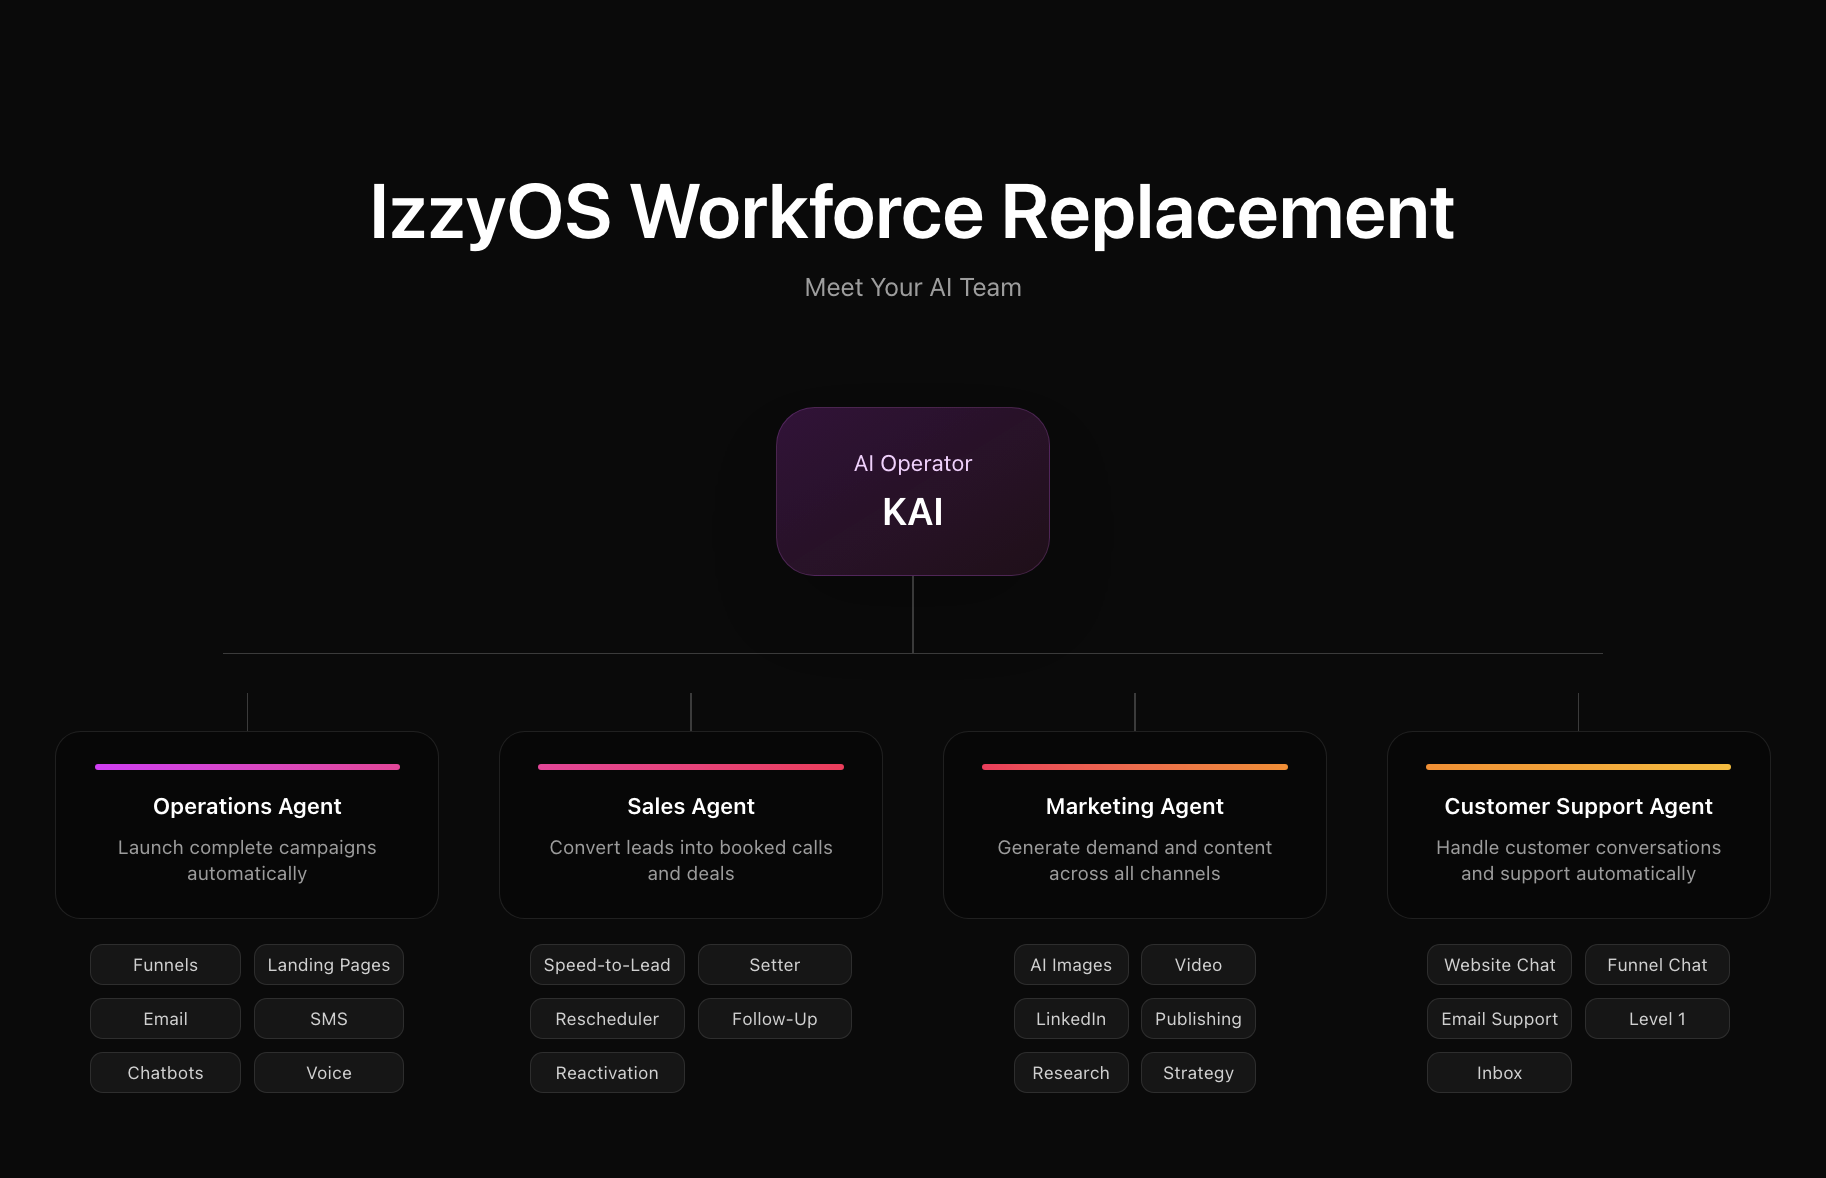Select the SMS capability
Image resolution: width=1826 pixels, height=1178 pixels.
(328, 1018)
